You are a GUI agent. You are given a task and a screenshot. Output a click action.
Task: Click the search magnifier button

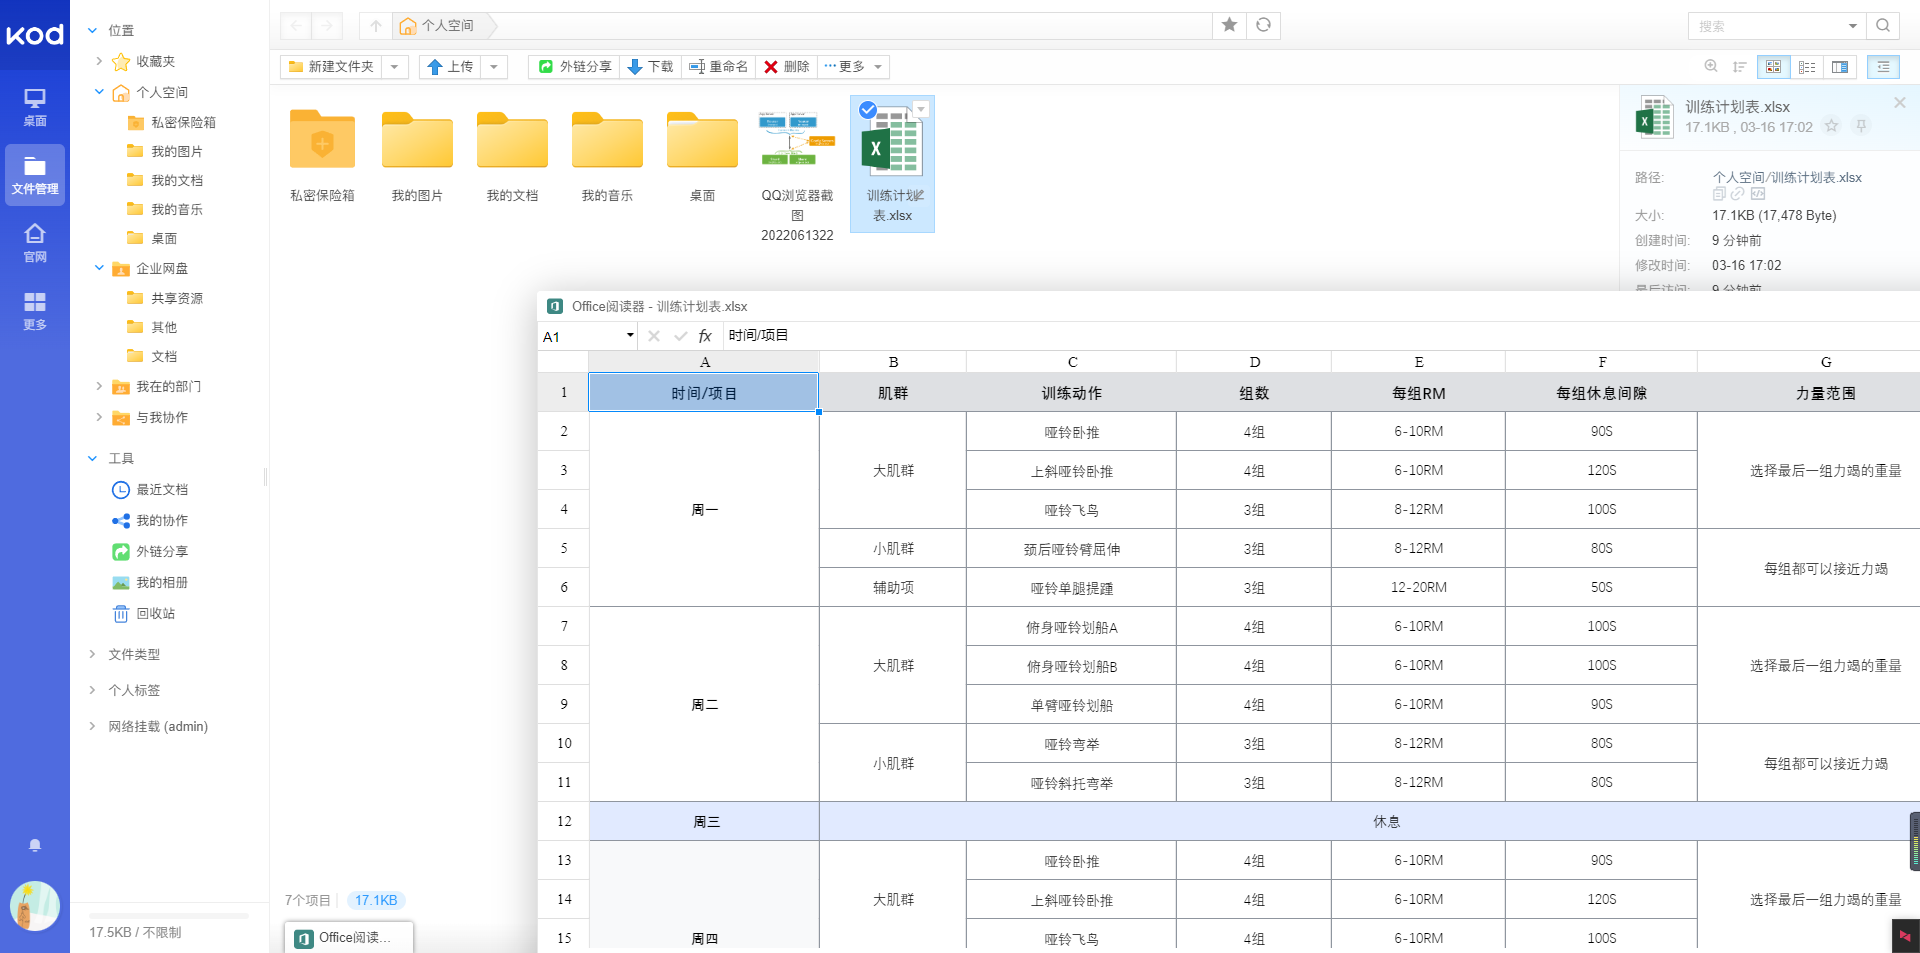[x=1883, y=26]
